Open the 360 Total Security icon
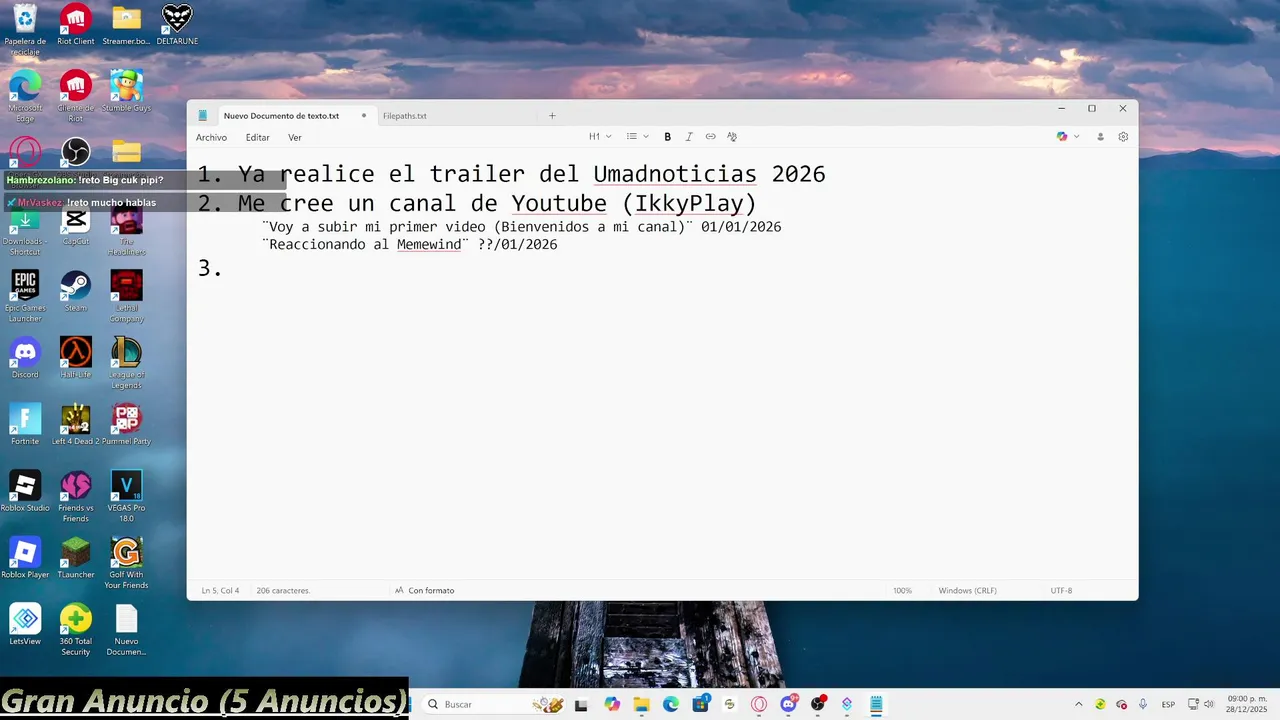The height and width of the screenshot is (720, 1280). click(x=75, y=630)
